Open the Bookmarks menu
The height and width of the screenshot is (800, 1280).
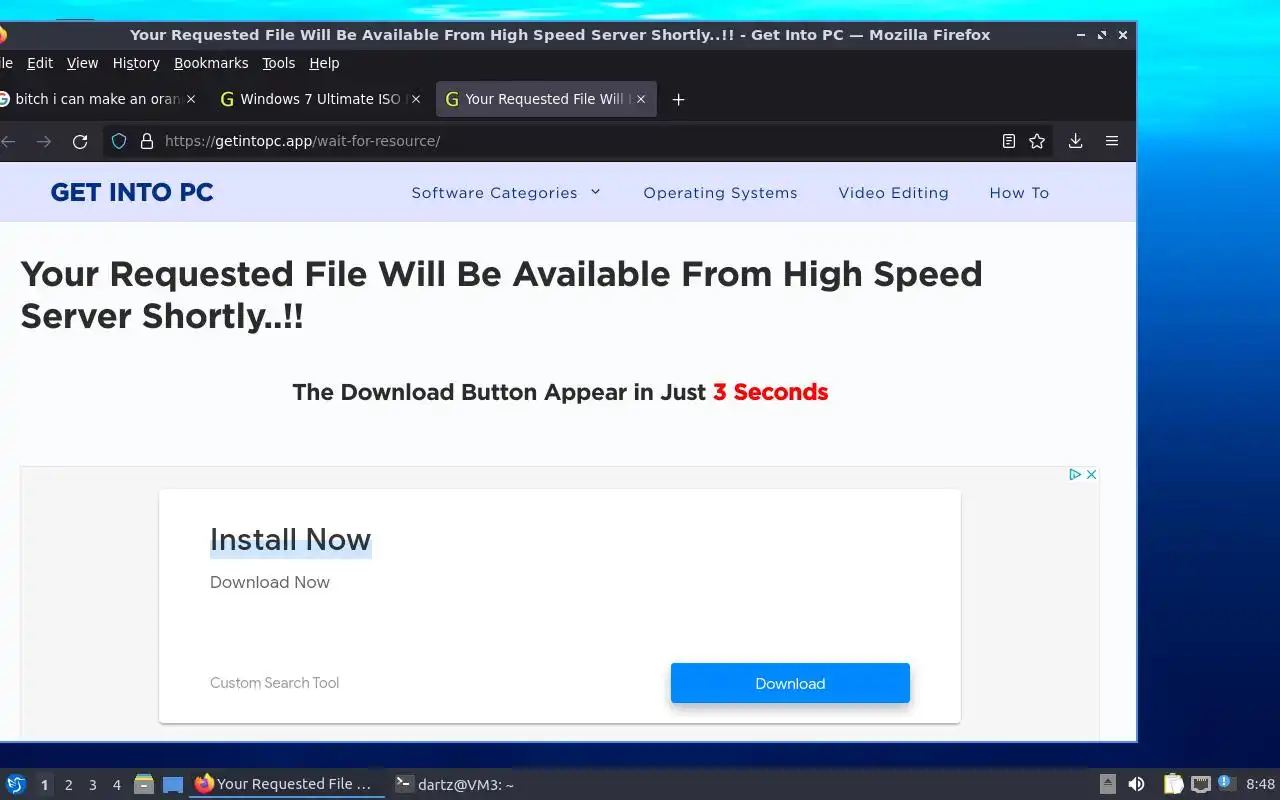tap(211, 63)
